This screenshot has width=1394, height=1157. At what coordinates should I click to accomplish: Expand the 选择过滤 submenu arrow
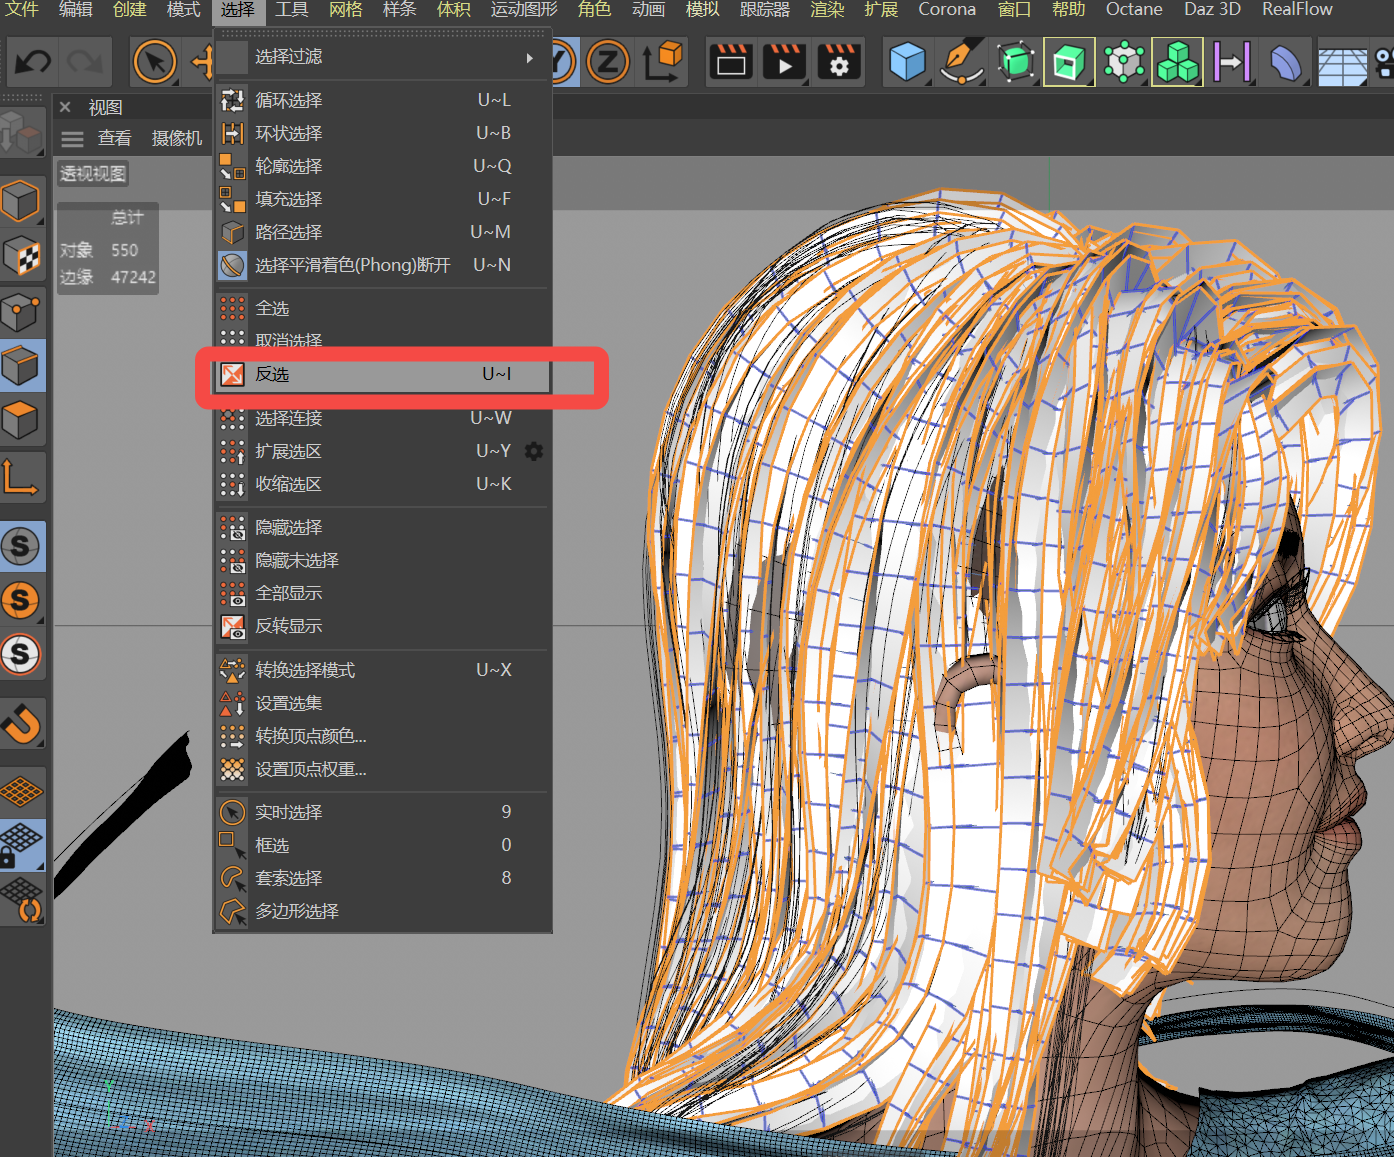(x=530, y=58)
